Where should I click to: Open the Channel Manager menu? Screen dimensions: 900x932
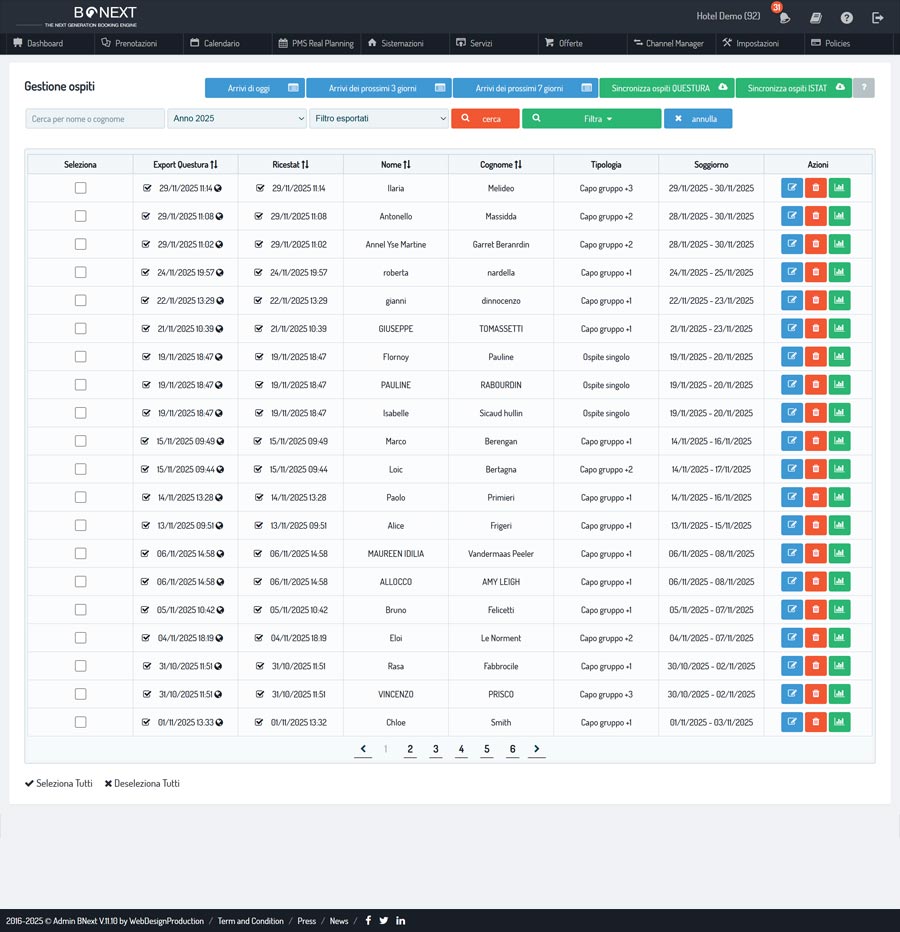click(x=667, y=44)
